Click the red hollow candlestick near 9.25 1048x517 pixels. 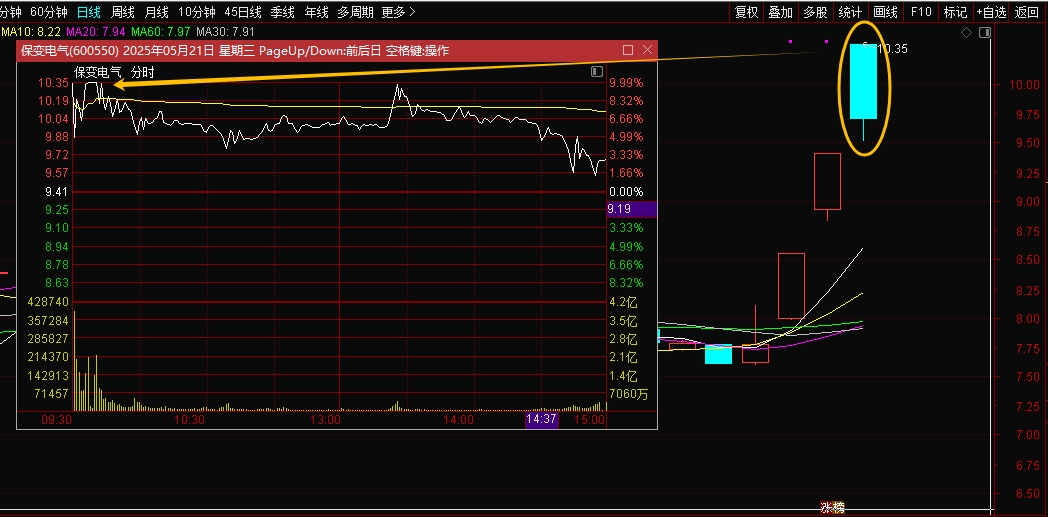(827, 182)
